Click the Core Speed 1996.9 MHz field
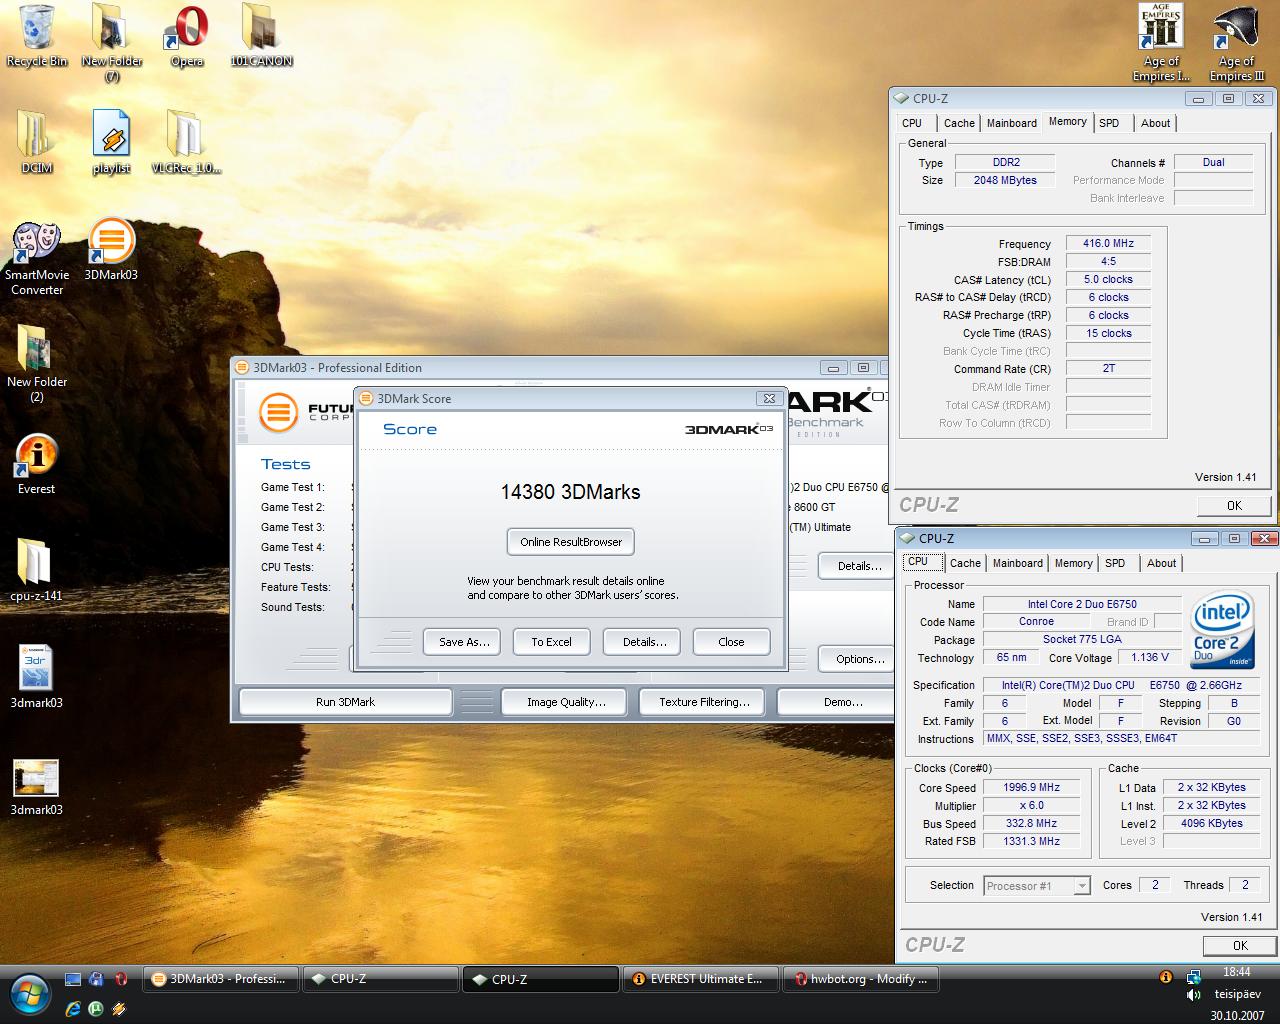 point(1031,788)
